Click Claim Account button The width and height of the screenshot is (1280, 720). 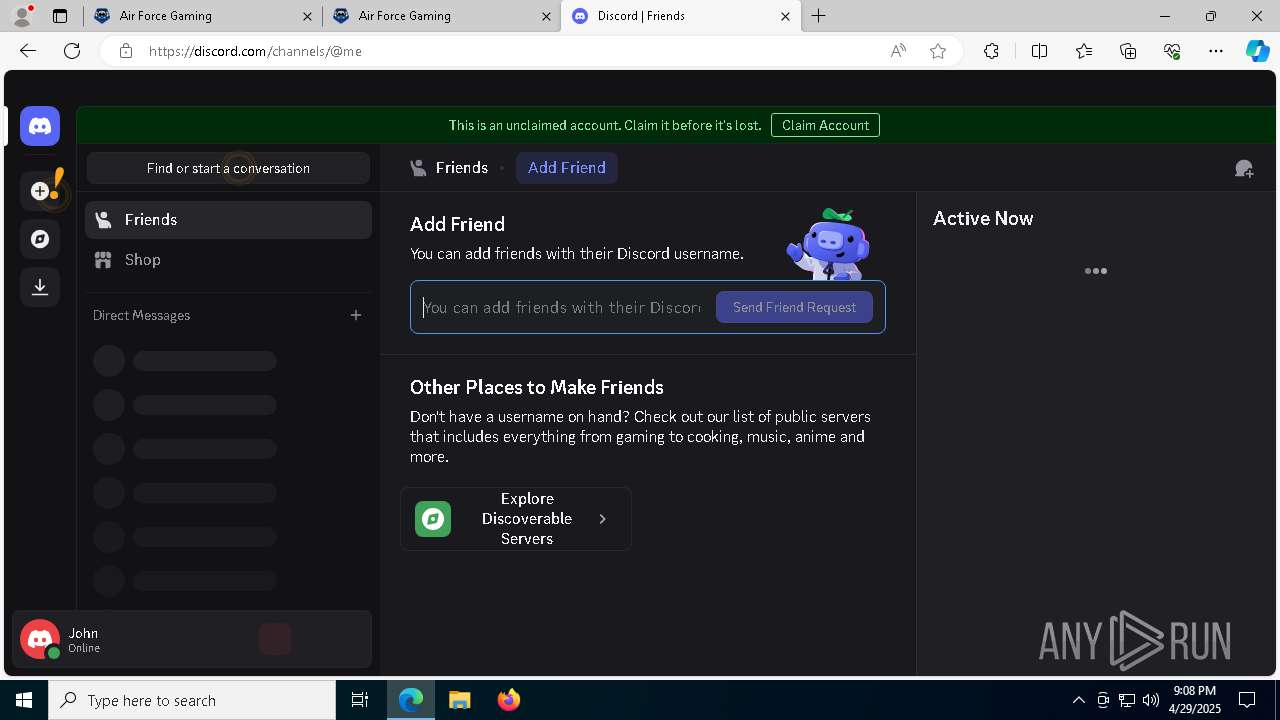[825, 125]
